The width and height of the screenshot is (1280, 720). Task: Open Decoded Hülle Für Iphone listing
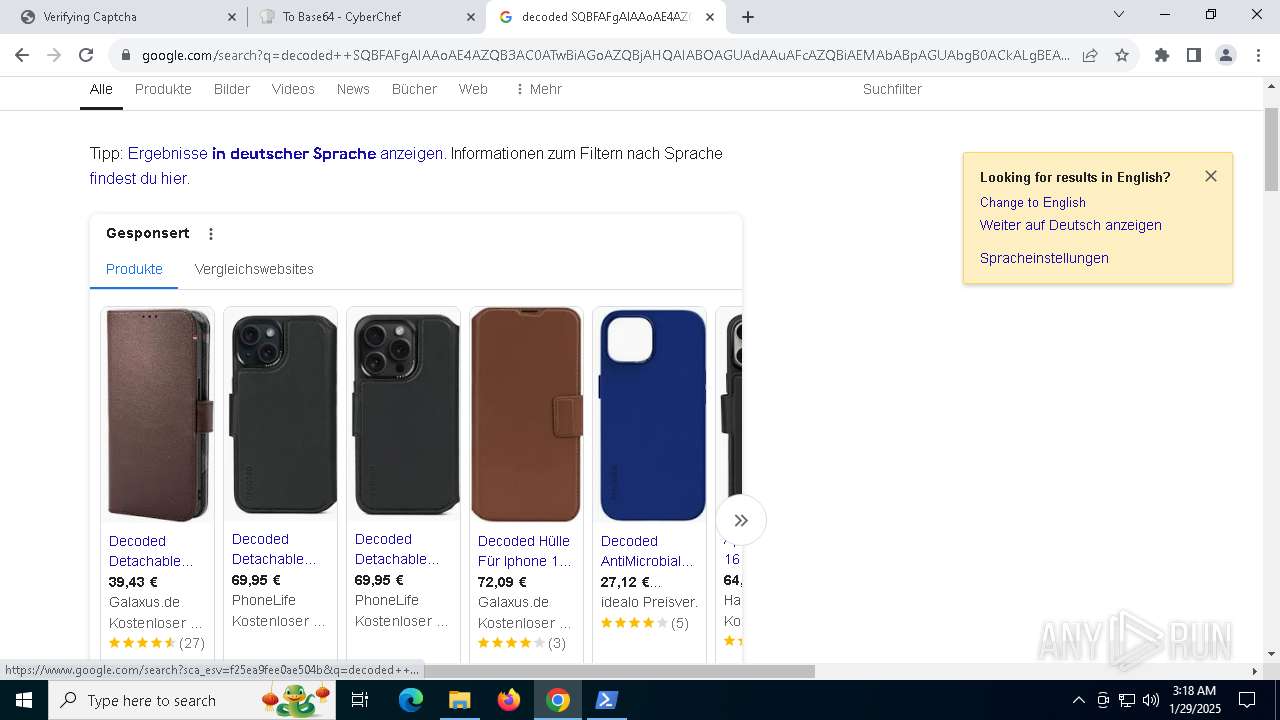pos(525,551)
